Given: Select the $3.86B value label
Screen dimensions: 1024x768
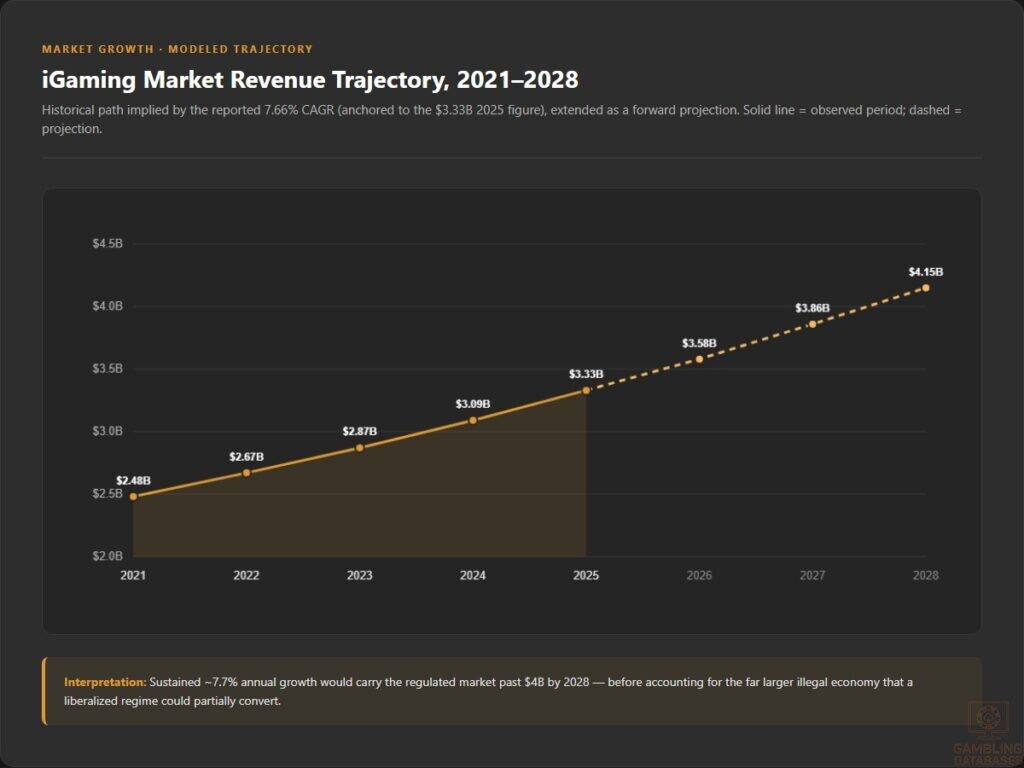Looking at the screenshot, I should (812, 308).
